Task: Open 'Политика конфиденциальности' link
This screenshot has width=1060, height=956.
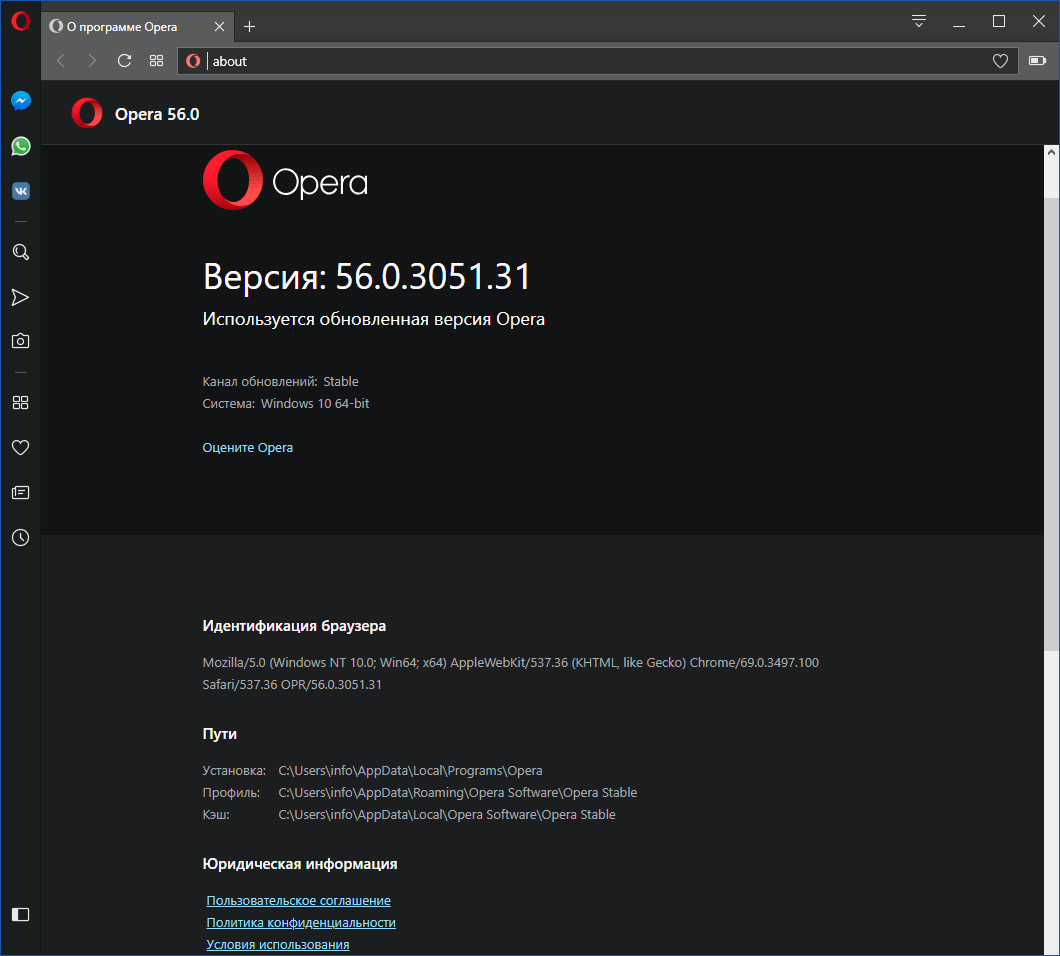Action: (x=301, y=923)
